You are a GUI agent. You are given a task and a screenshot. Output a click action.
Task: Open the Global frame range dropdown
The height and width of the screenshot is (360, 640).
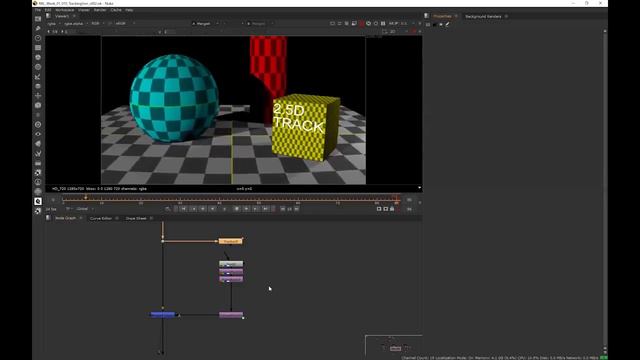click(x=85, y=209)
